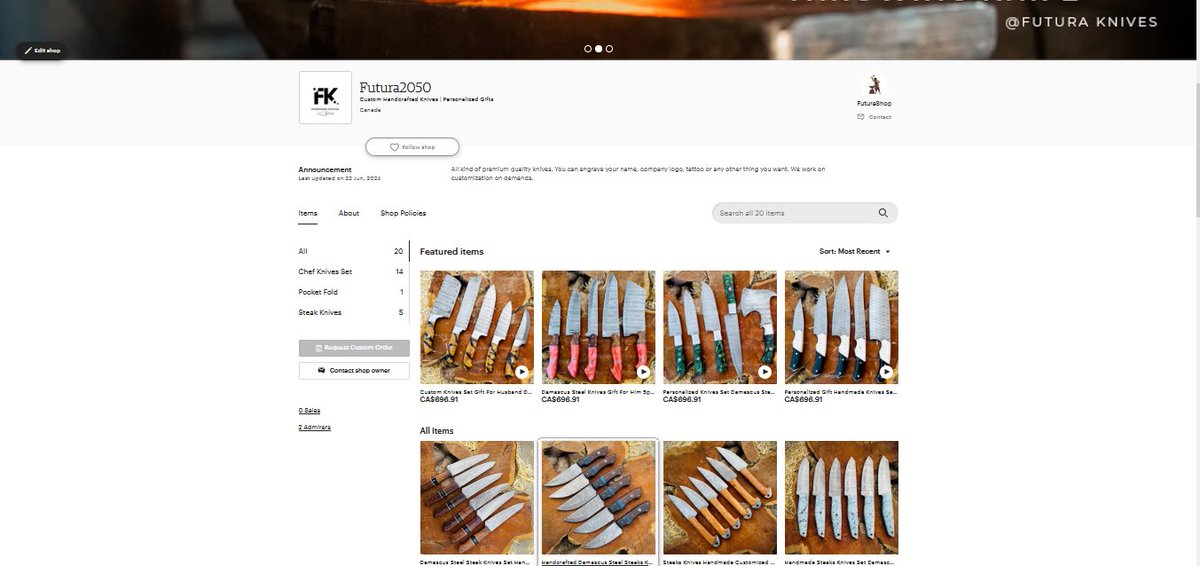
Task: Open Steaks Knives Handmade Customized thumbnail
Action: click(720, 498)
